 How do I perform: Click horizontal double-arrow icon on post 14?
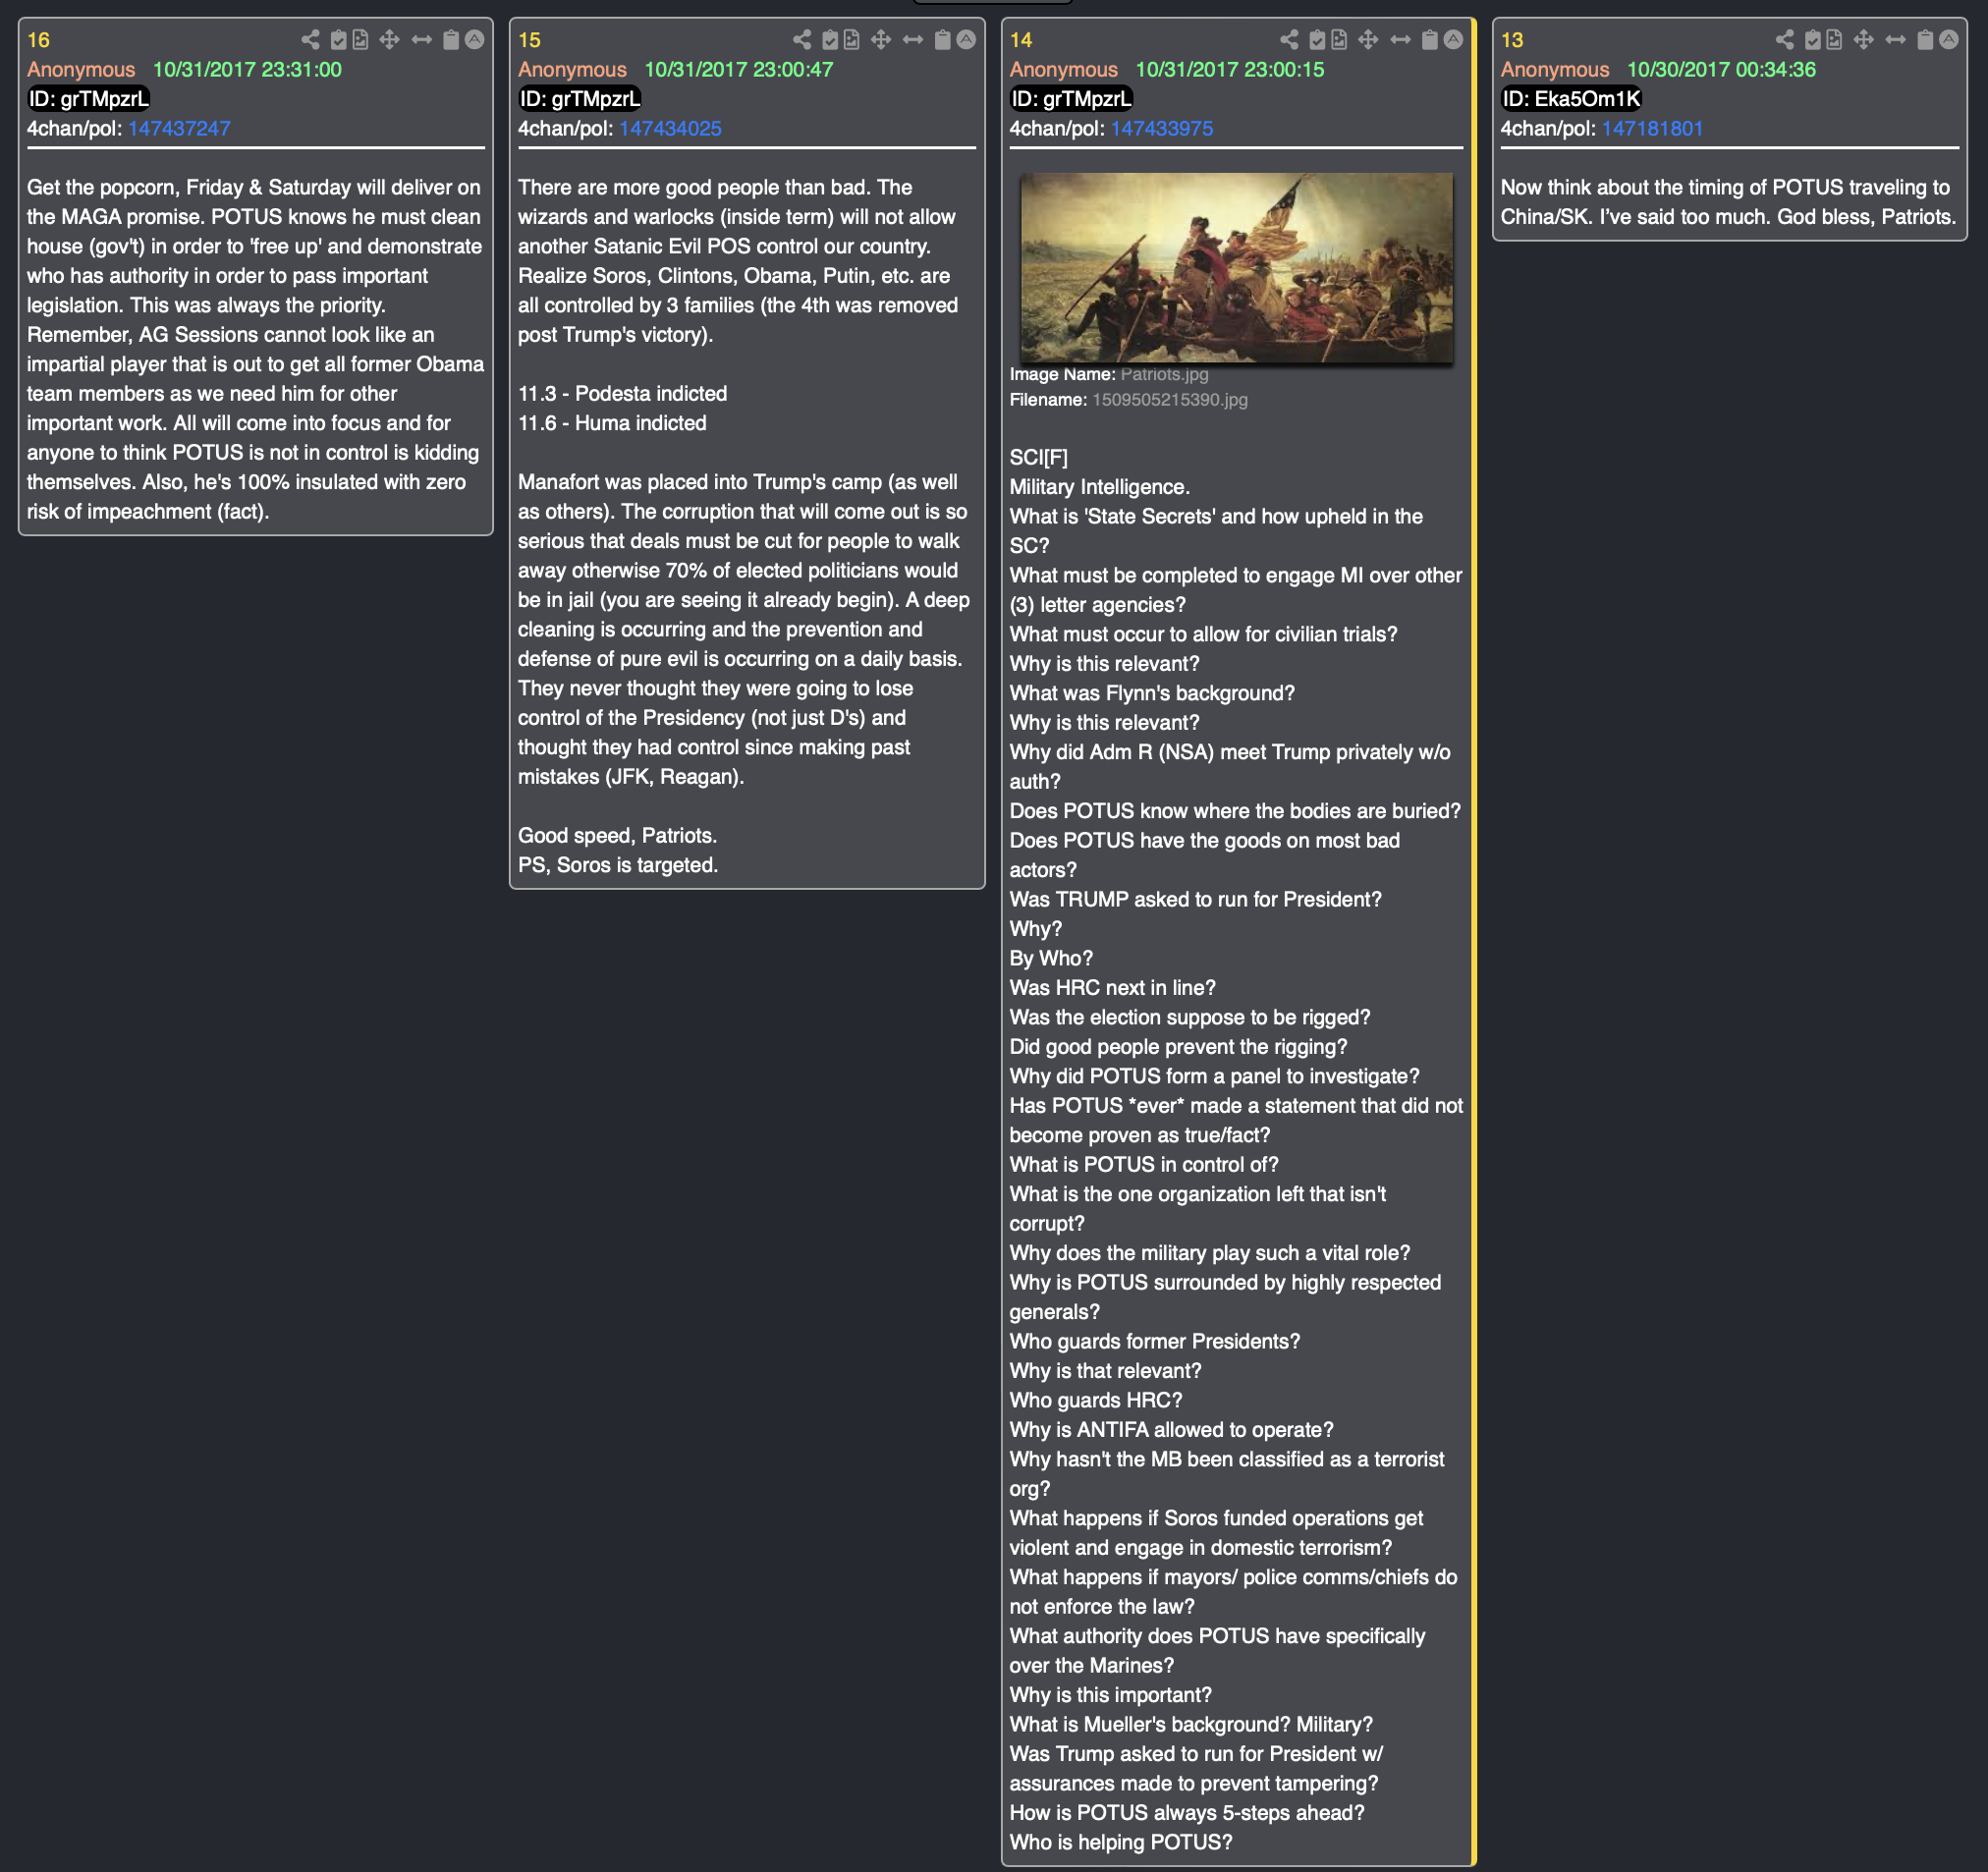point(1400,40)
